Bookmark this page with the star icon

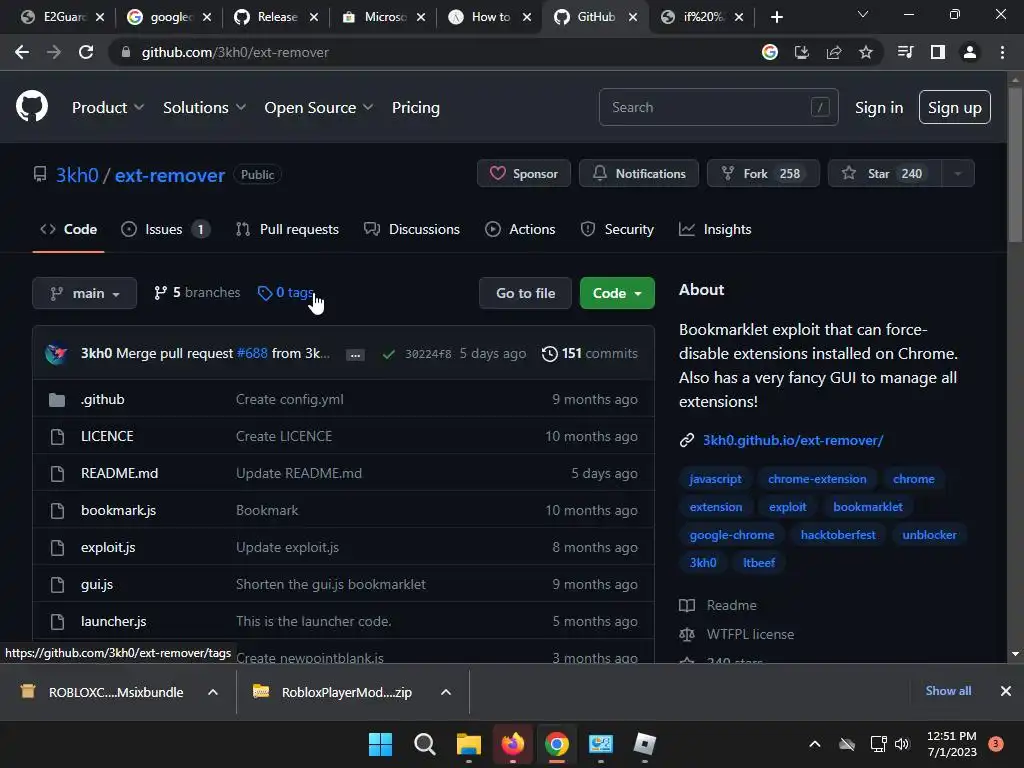click(x=865, y=52)
